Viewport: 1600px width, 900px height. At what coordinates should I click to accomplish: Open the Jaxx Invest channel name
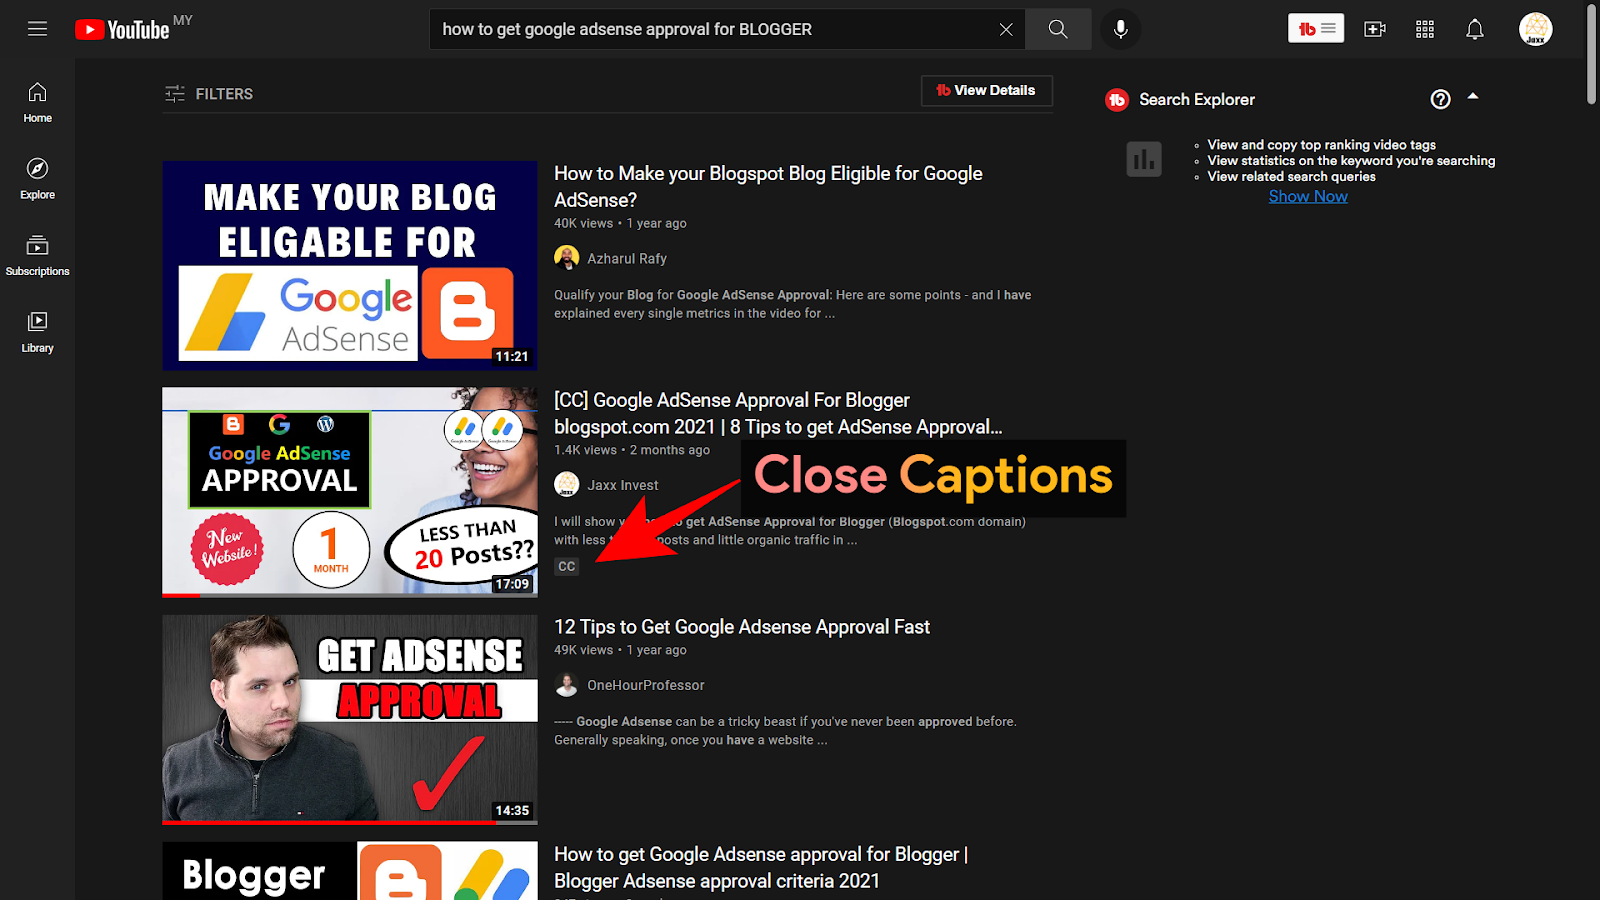click(x=623, y=485)
